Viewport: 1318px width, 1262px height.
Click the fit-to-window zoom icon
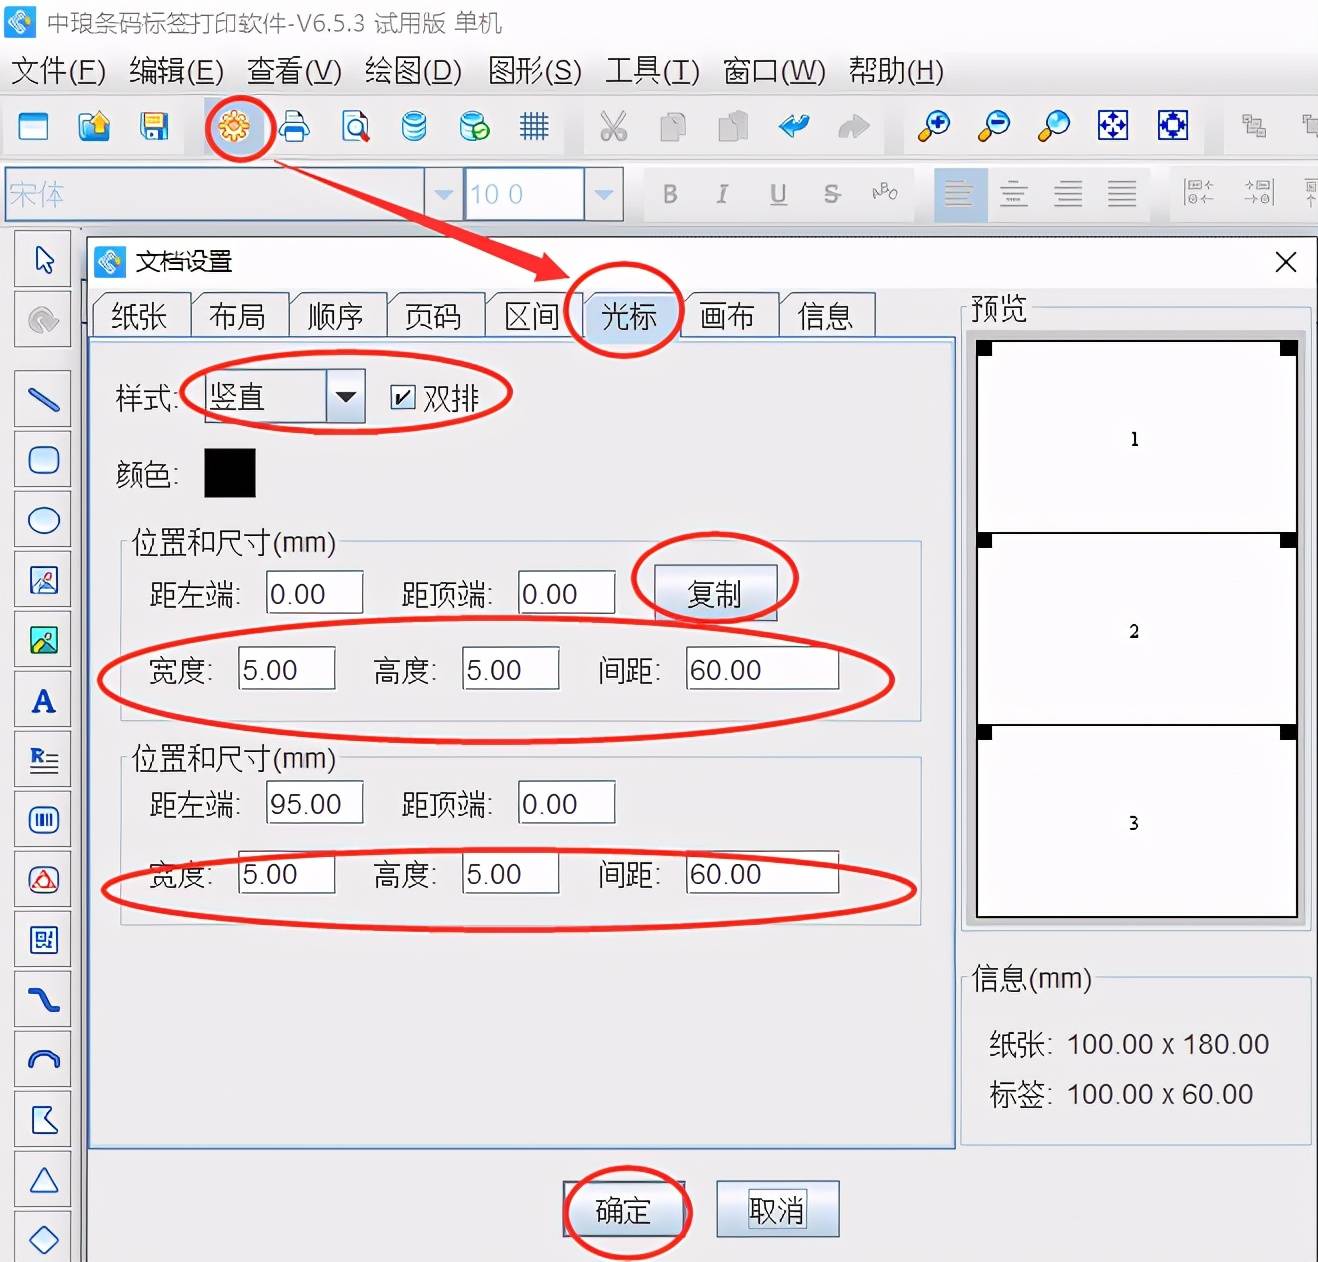click(x=1112, y=126)
